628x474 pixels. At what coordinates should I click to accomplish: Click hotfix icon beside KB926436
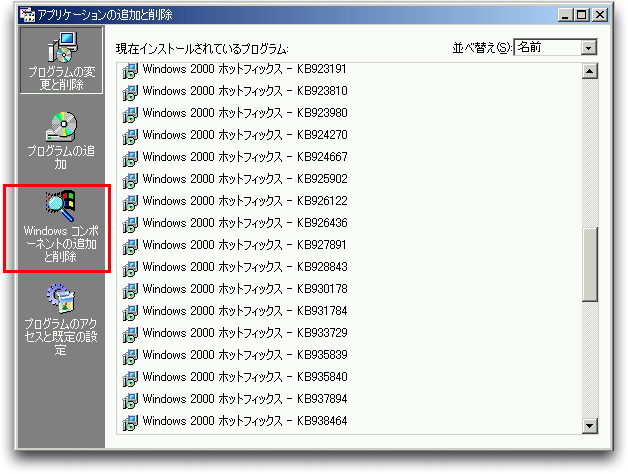(x=130, y=224)
